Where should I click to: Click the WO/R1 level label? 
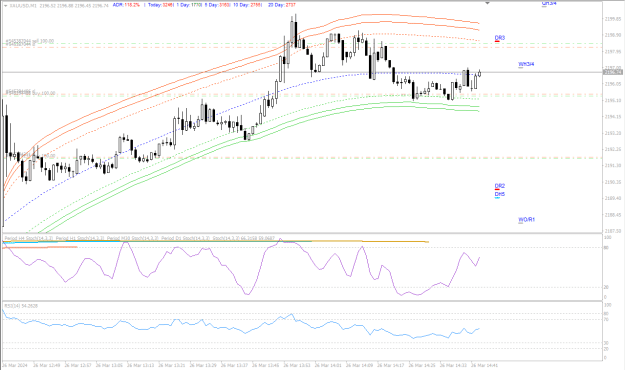pos(526,220)
